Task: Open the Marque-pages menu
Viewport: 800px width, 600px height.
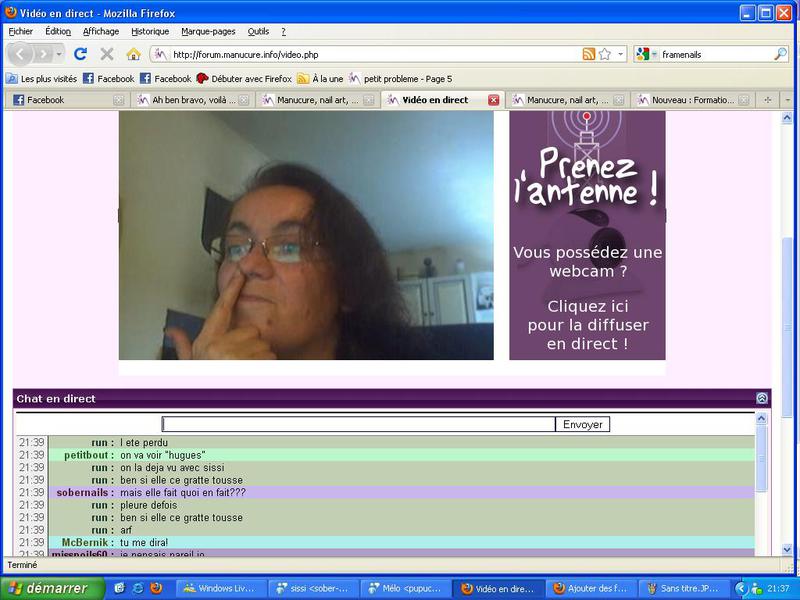Action: click(x=208, y=31)
